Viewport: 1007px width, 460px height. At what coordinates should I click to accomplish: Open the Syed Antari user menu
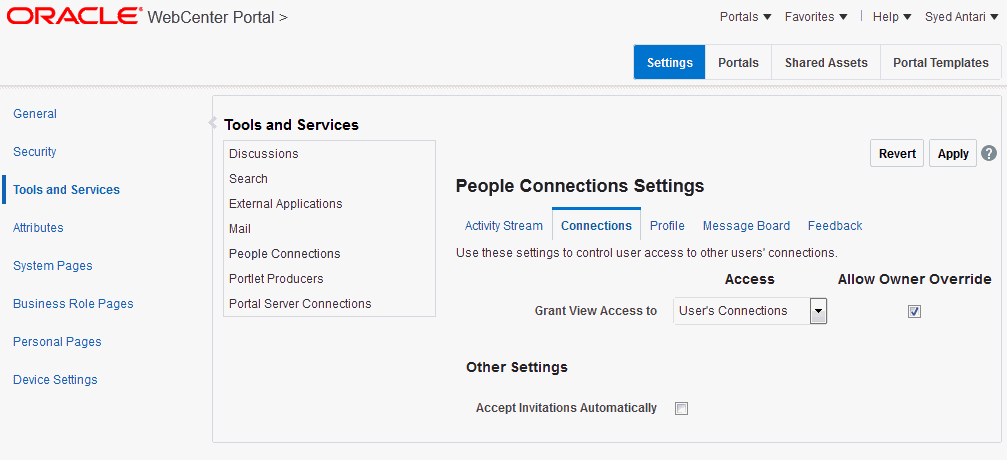[961, 17]
